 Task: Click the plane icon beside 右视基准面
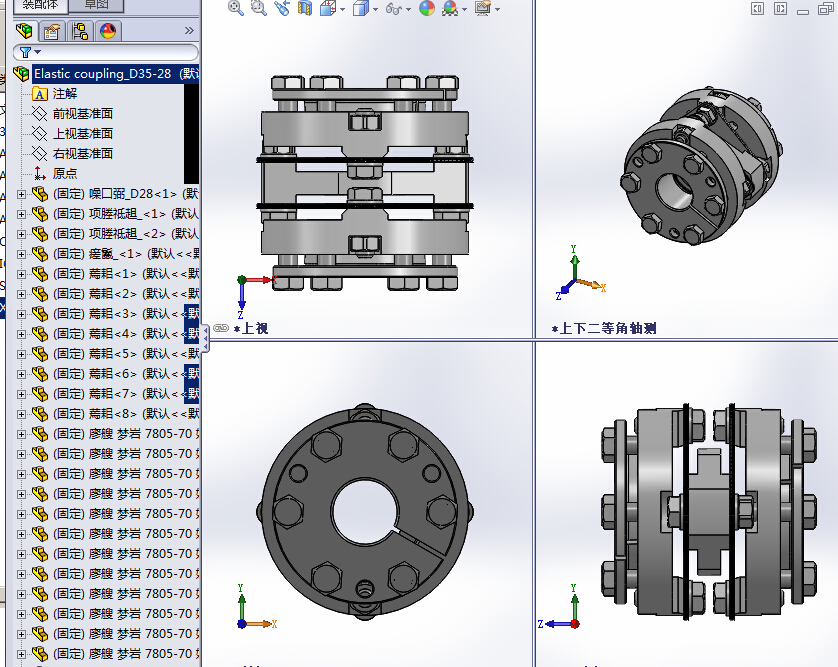coord(40,154)
